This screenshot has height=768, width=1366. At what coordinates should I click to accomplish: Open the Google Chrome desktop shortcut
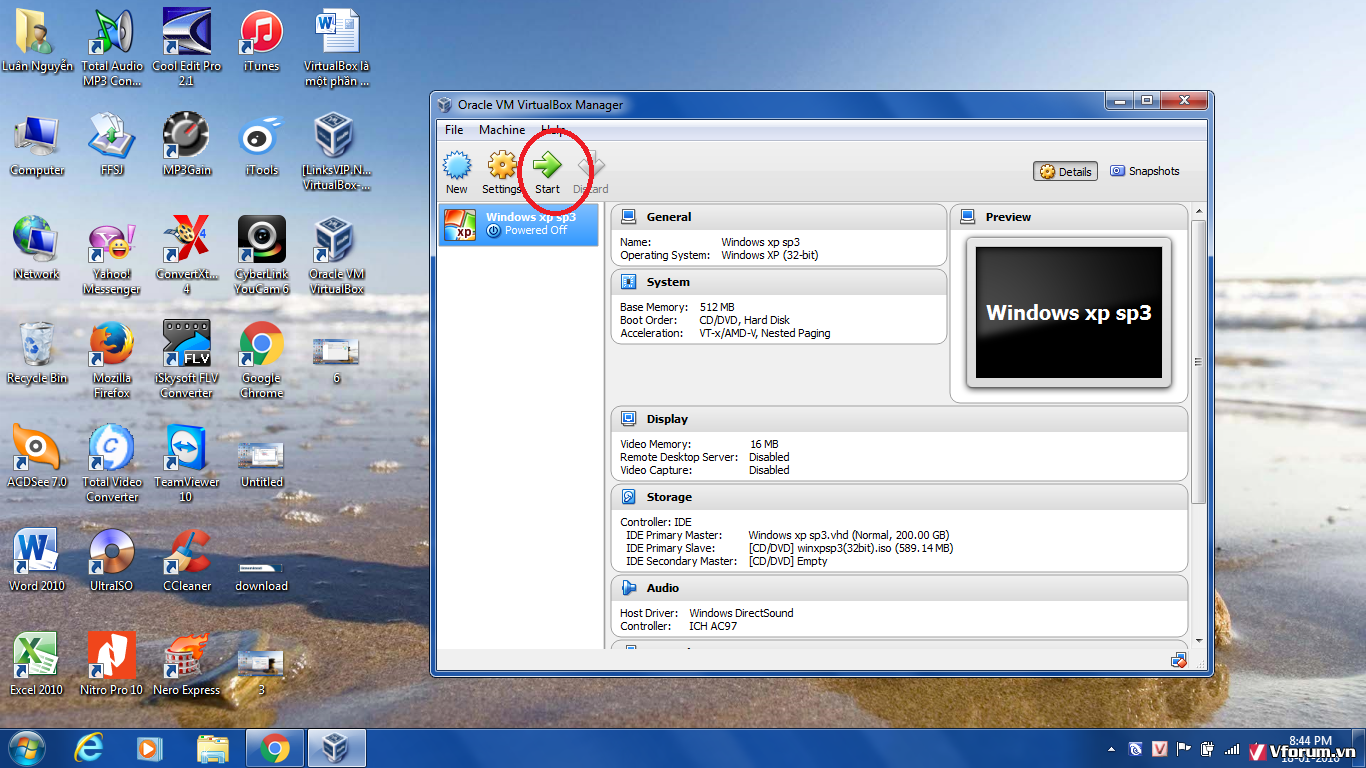261,360
